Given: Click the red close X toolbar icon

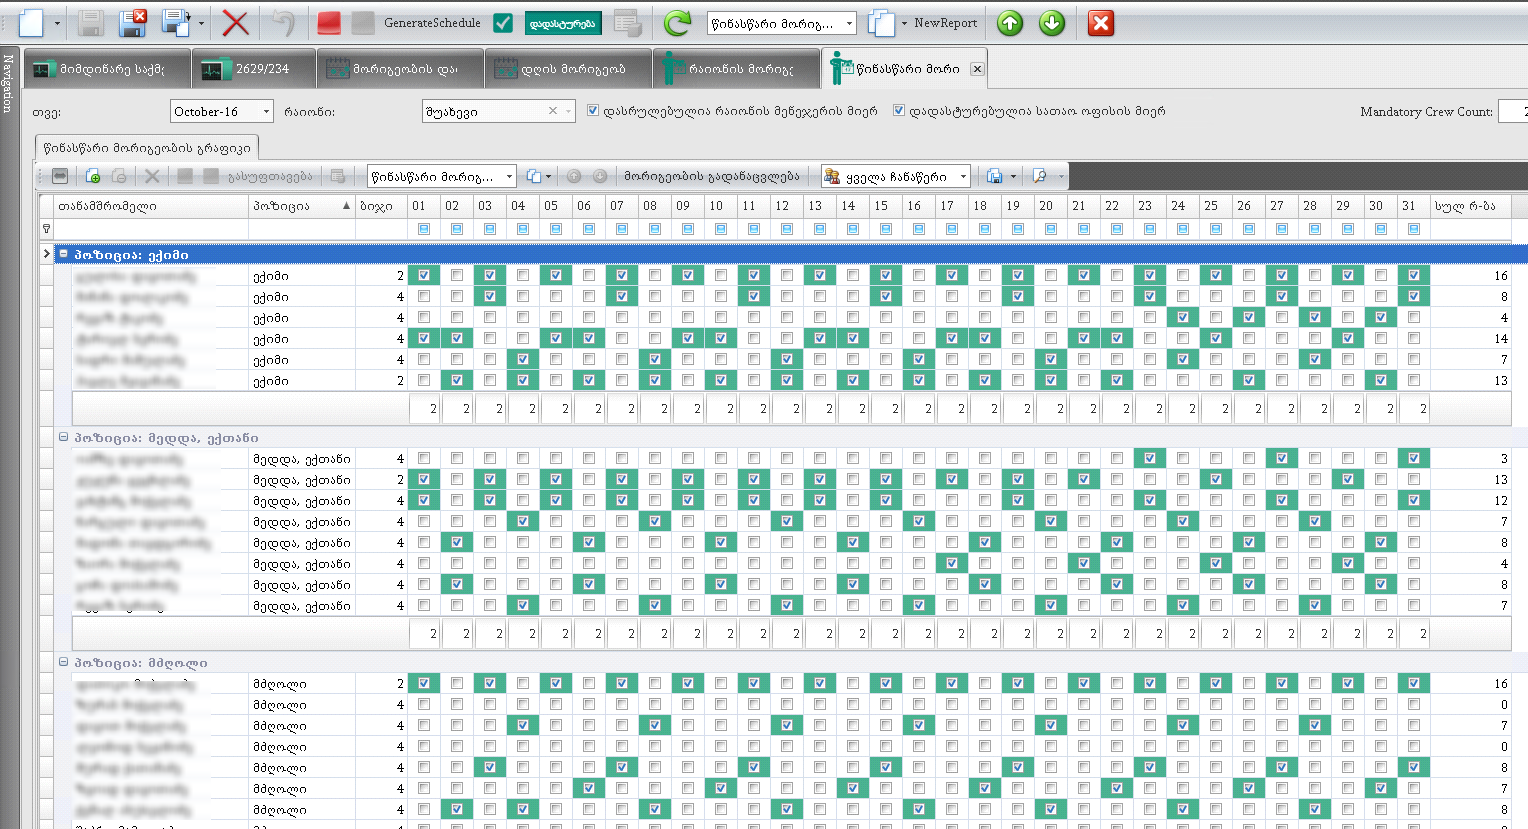Looking at the screenshot, I should click(x=1101, y=23).
